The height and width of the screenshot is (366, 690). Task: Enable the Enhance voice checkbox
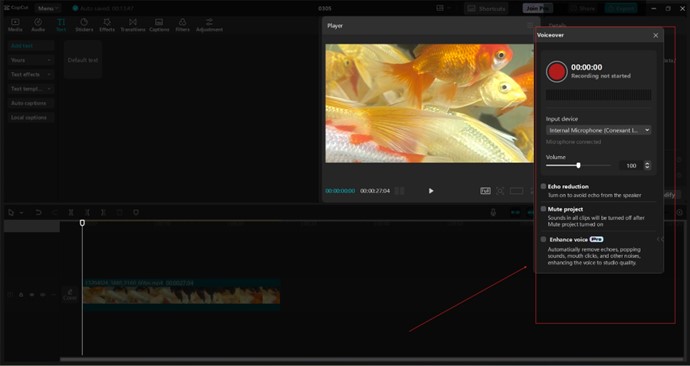(543, 239)
